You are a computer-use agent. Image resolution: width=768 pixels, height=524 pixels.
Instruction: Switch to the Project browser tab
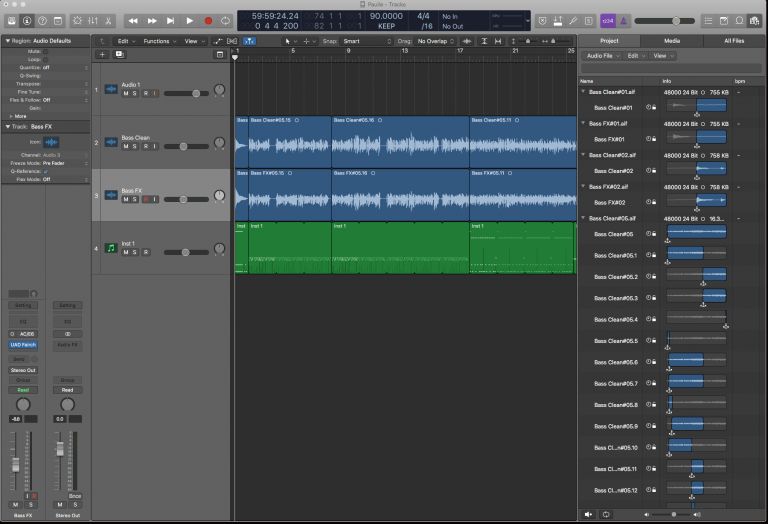[x=609, y=41]
